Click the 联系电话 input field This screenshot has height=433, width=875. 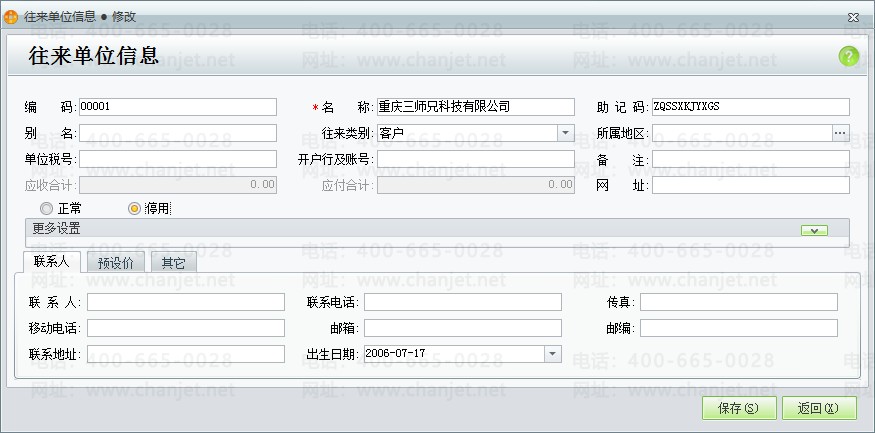(x=463, y=302)
